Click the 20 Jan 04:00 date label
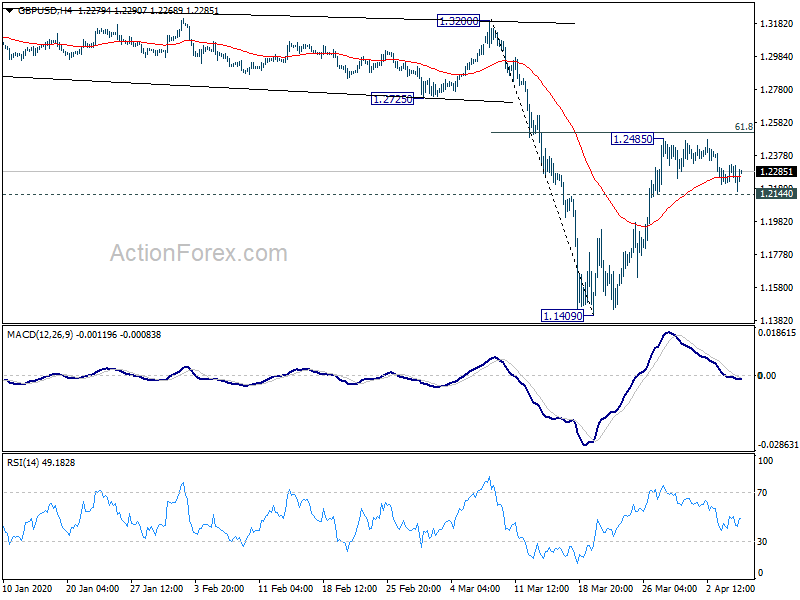The width and height of the screenshot is (800, 600). coord(92,588)
